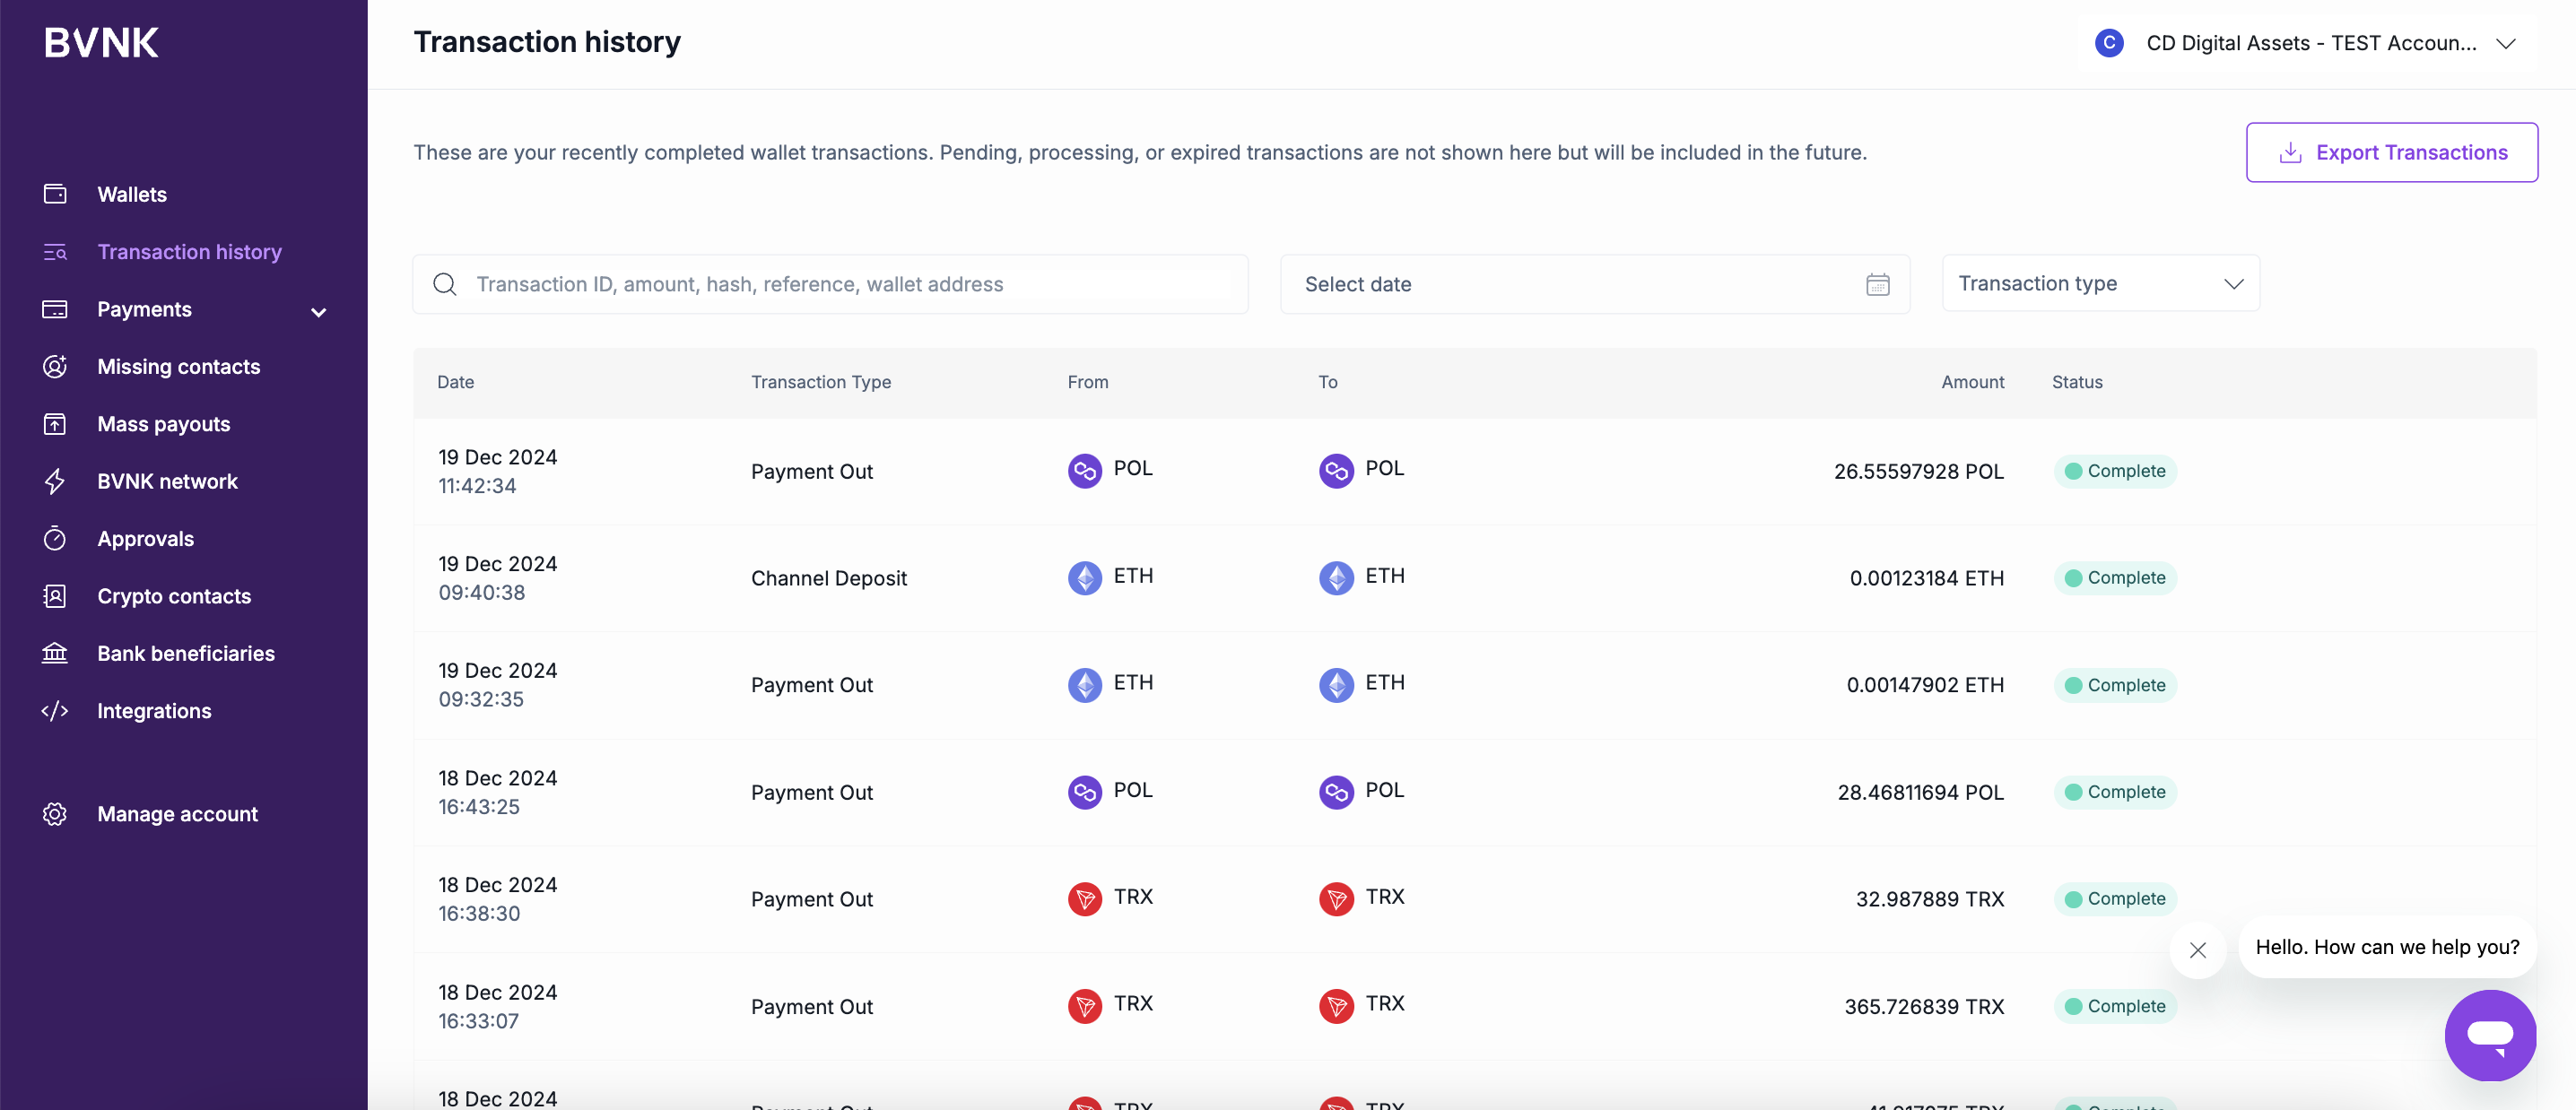Click the Crypto contacts icon
The height and width of the screenshot is (1110, 2576).
coord(55,596)
